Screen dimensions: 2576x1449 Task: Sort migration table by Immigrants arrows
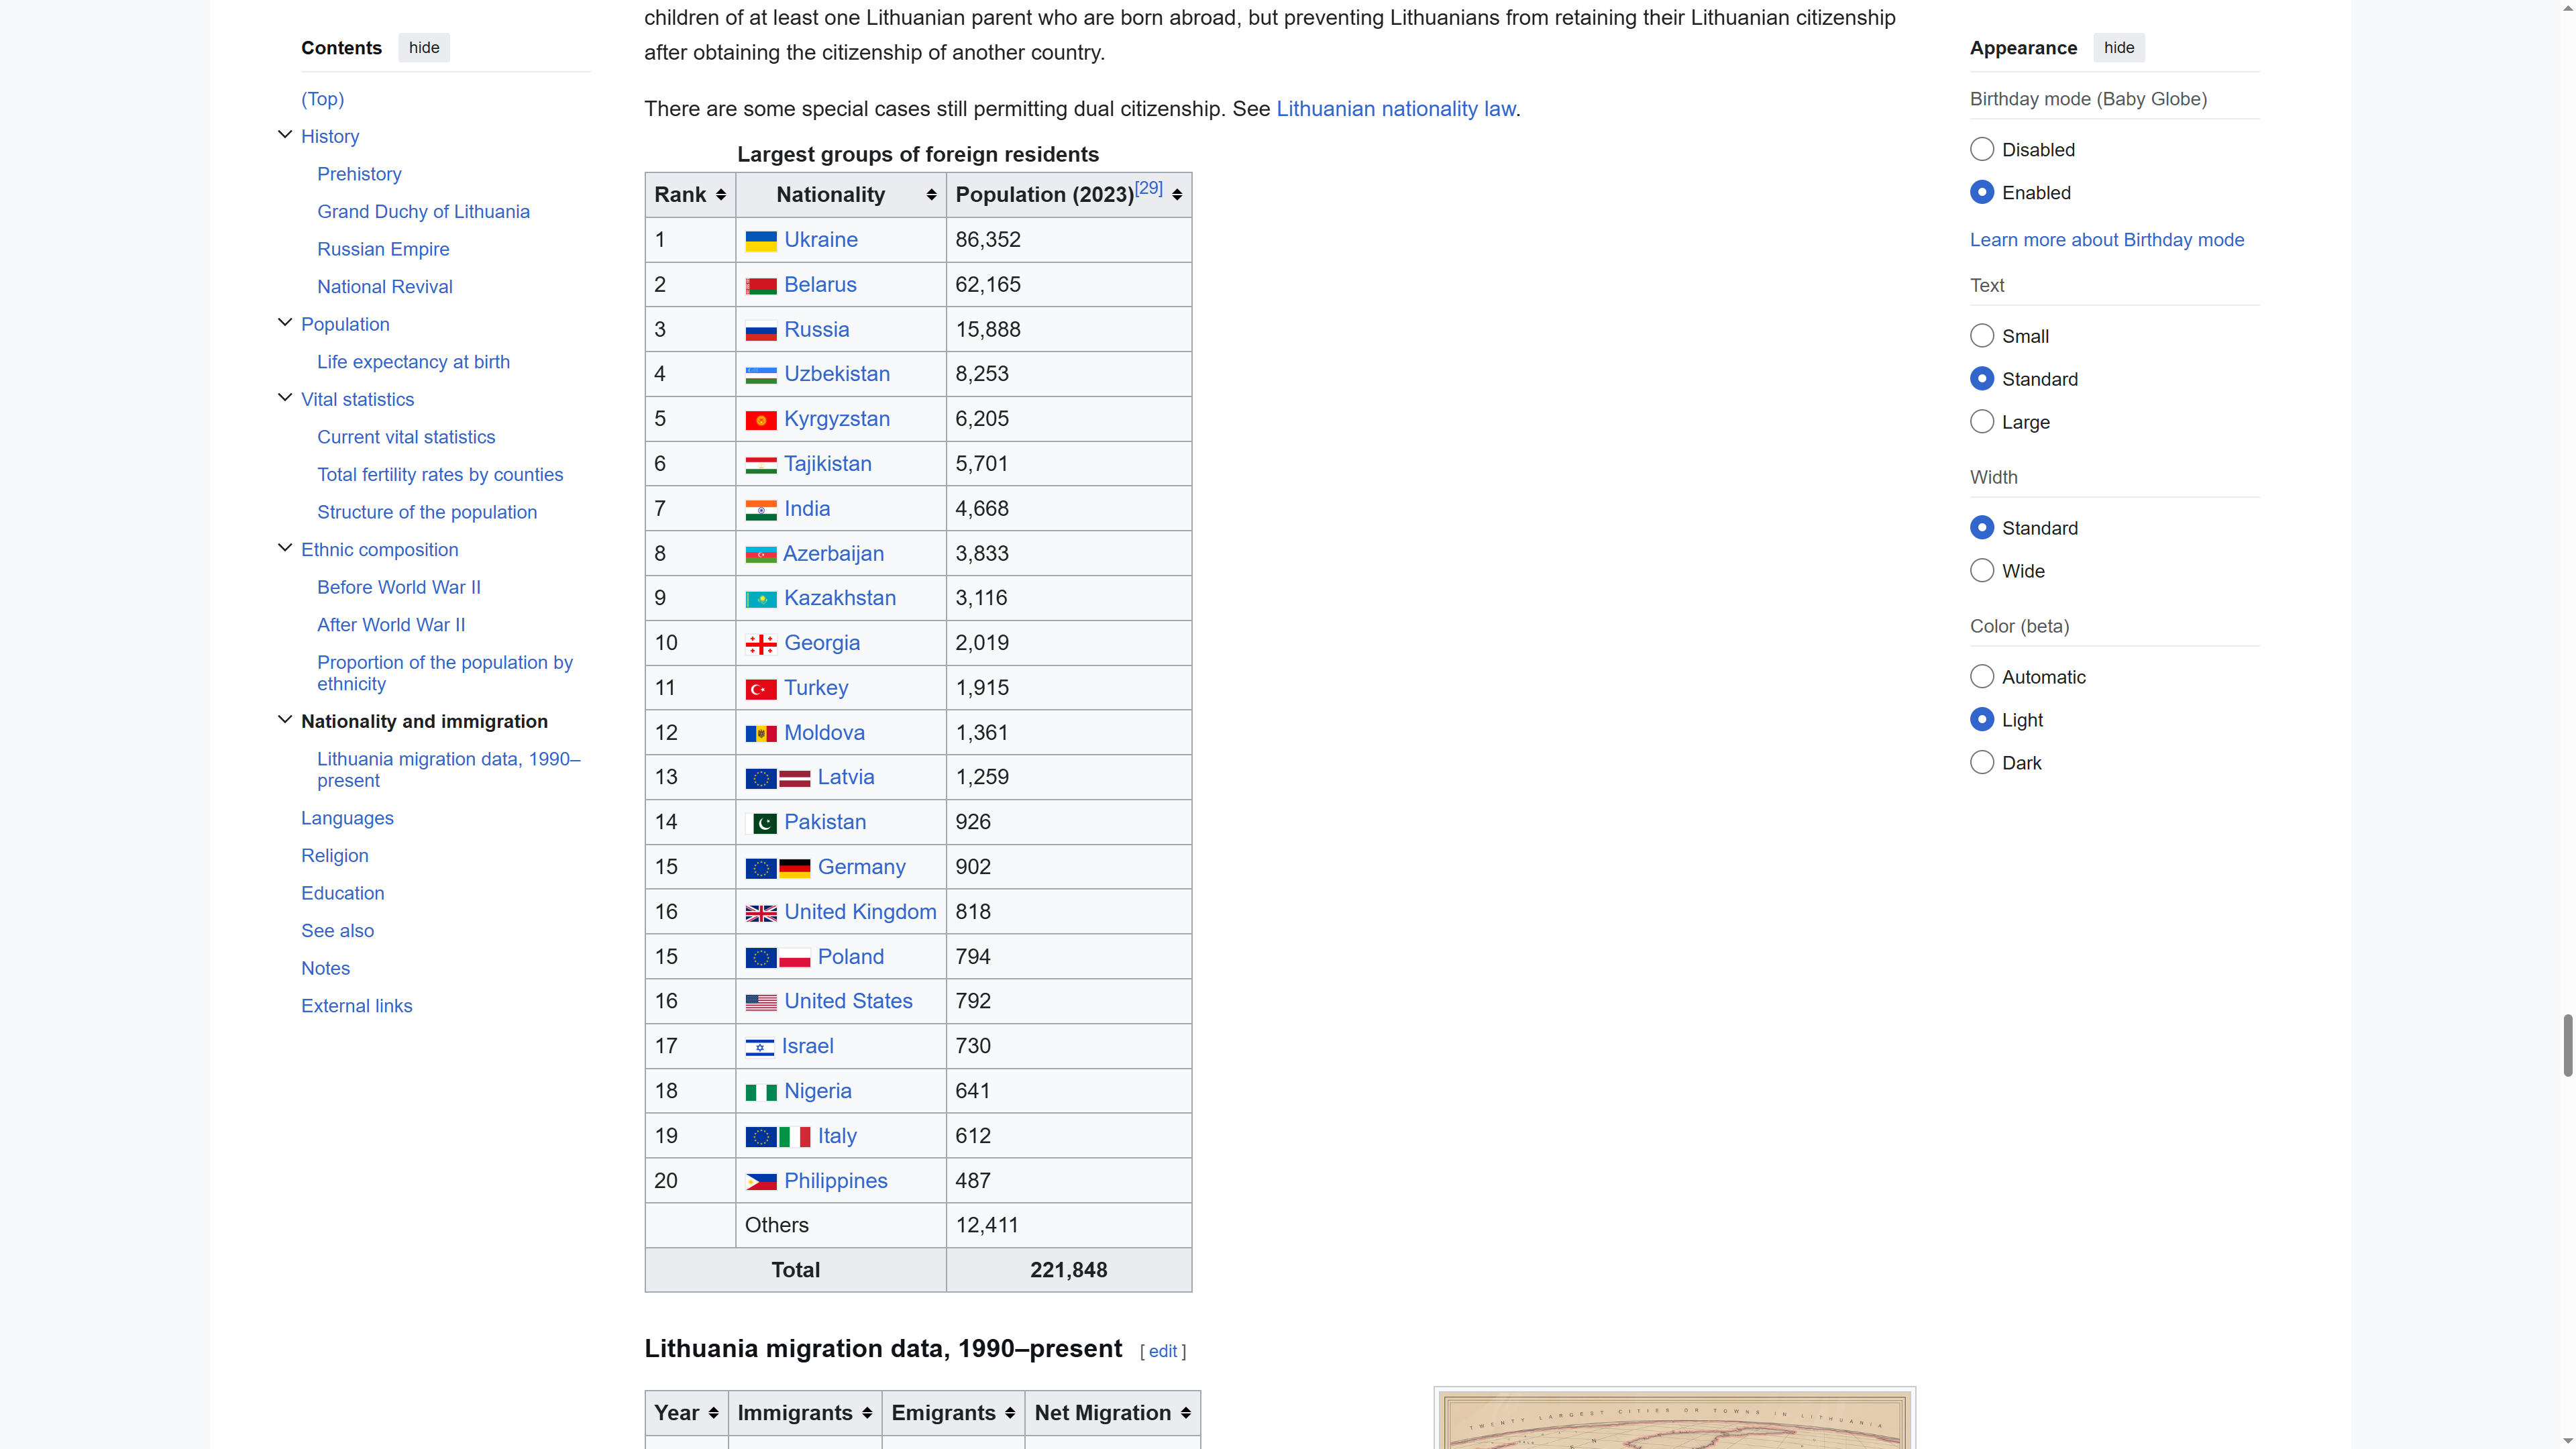pyautogui.click(x=866, y=1413)
